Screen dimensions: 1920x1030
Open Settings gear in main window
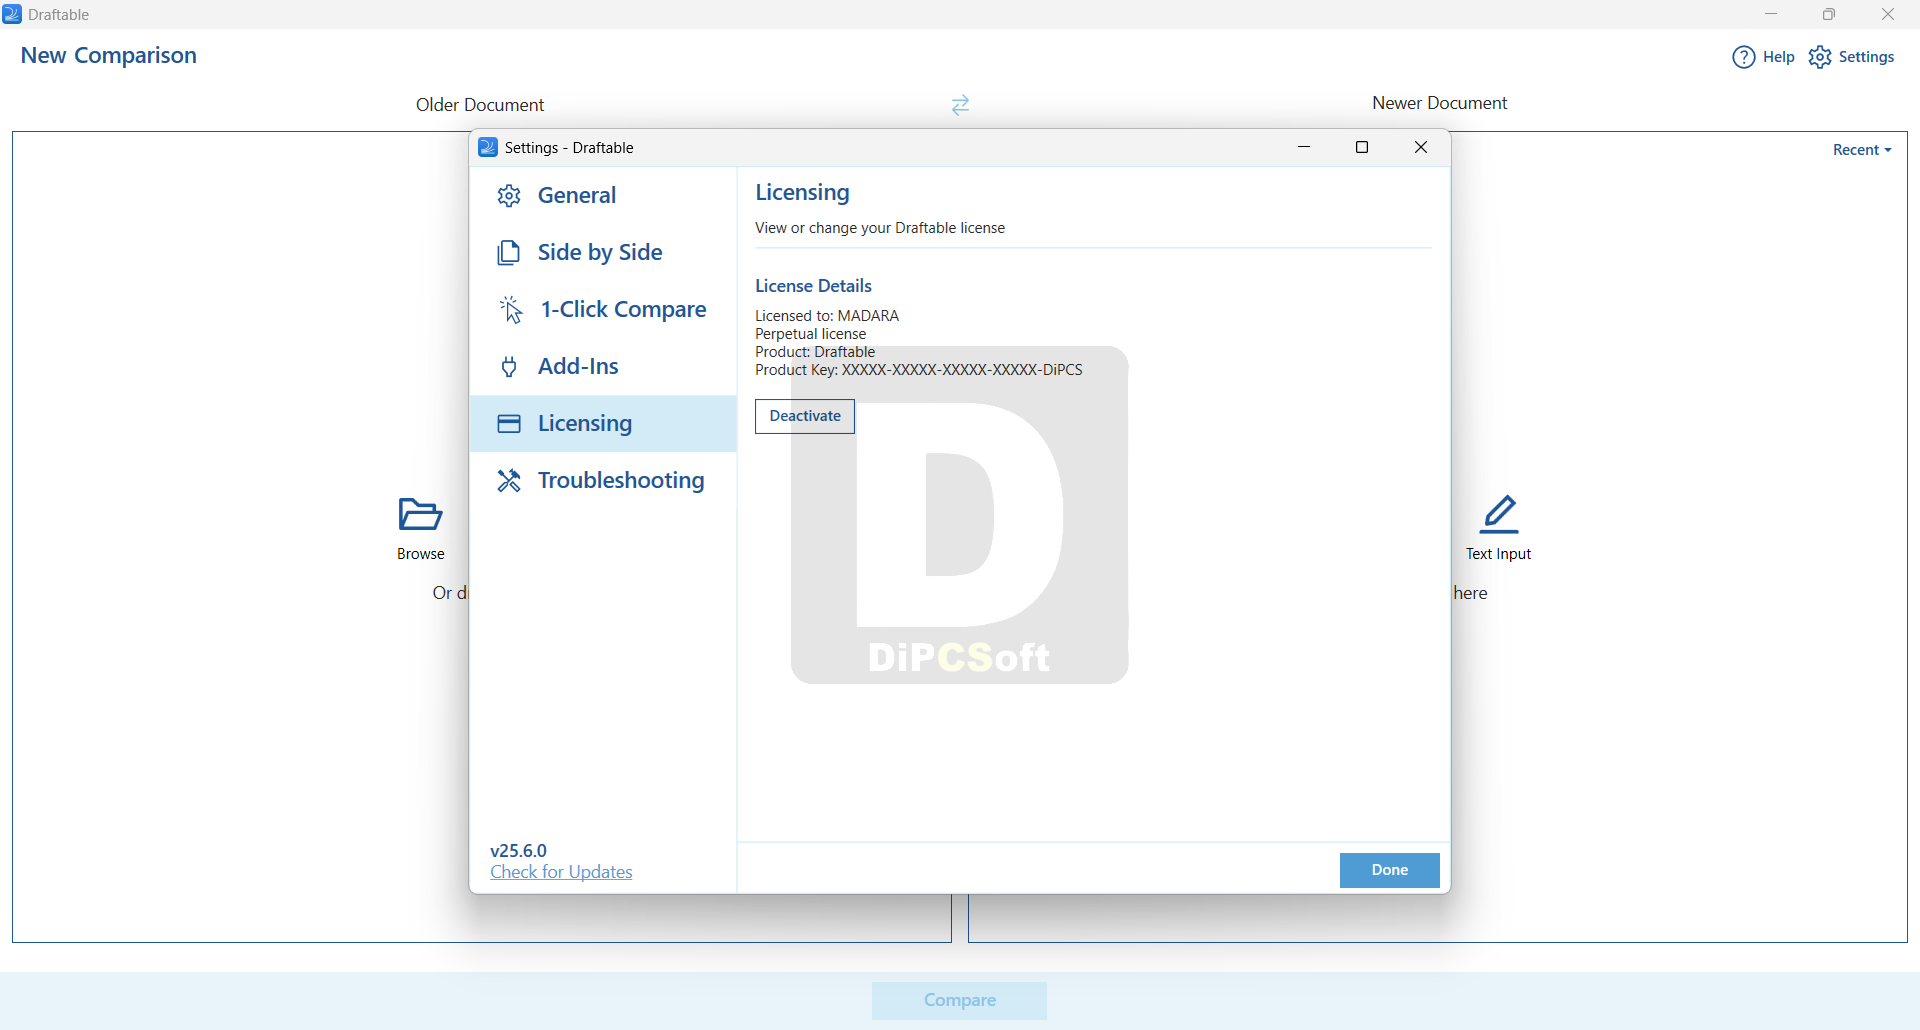[1820, 57]
